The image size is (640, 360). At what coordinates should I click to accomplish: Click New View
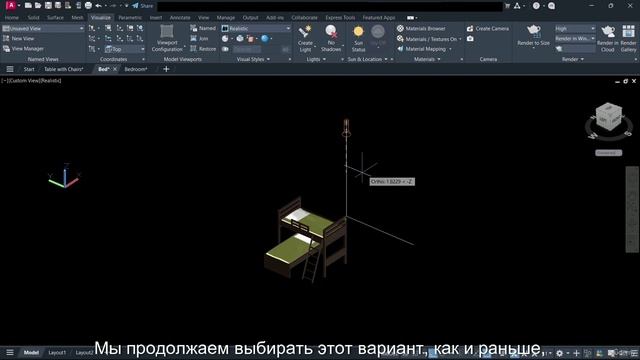click(19, 38)
